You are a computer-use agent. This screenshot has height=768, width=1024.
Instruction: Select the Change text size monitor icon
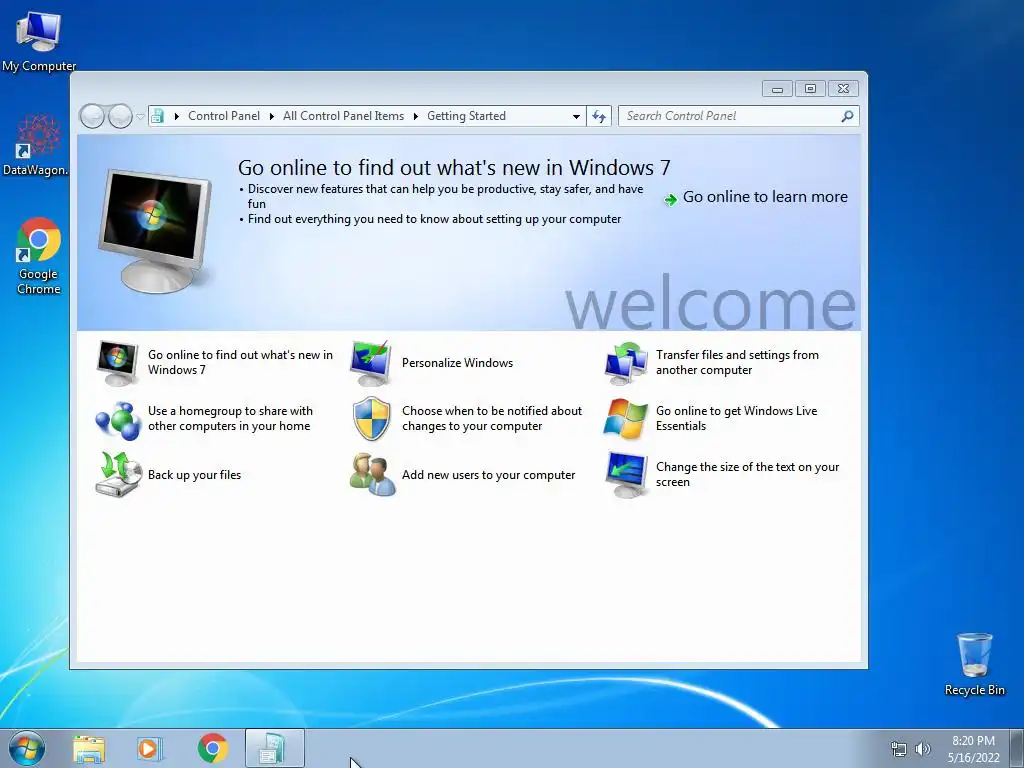coord(626,475)
